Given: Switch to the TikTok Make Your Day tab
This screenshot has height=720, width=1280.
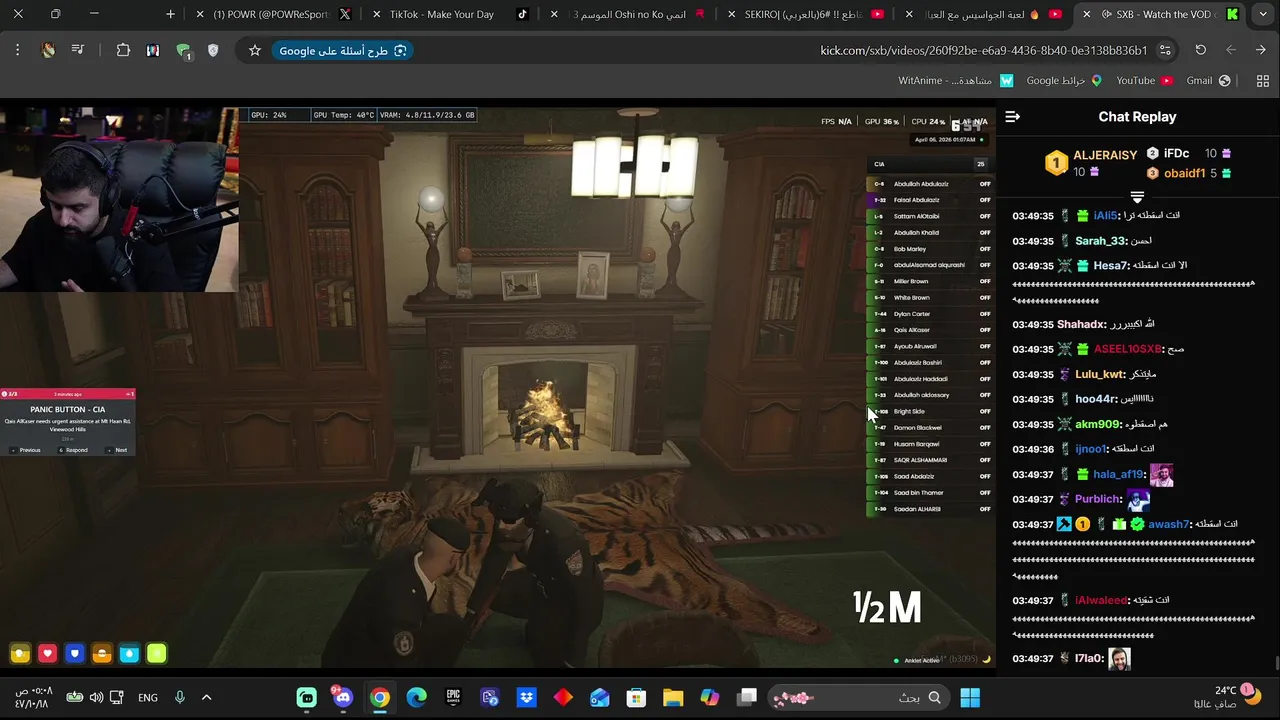Looking at the screenshot, I should [x=450, y=15].
